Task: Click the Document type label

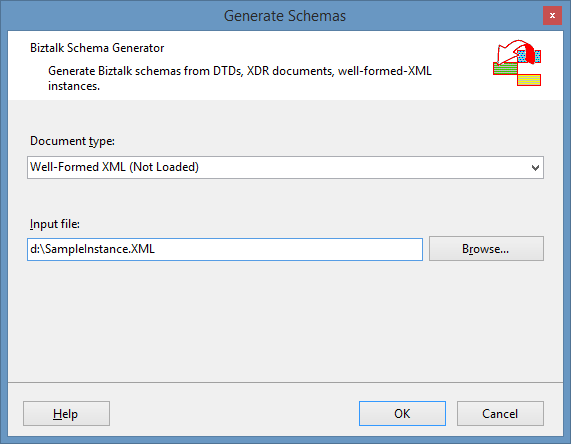Action: pos(72,141)
